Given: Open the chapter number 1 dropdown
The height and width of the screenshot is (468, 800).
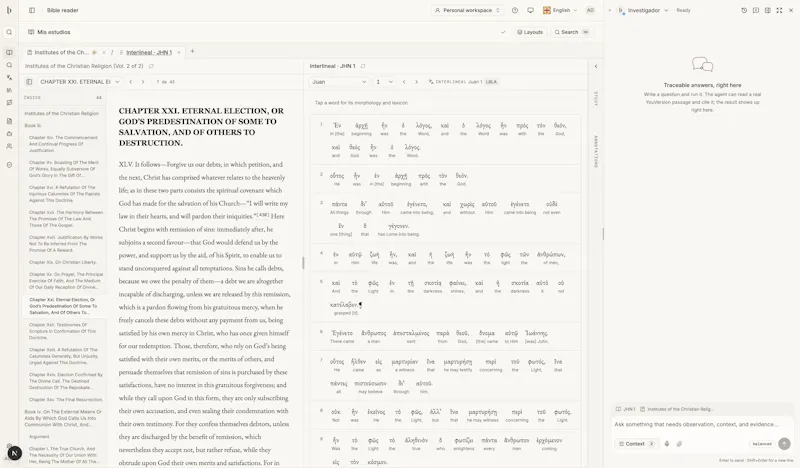Looking at the screenshot, I should pyautogui.click(x=384, y=82).
